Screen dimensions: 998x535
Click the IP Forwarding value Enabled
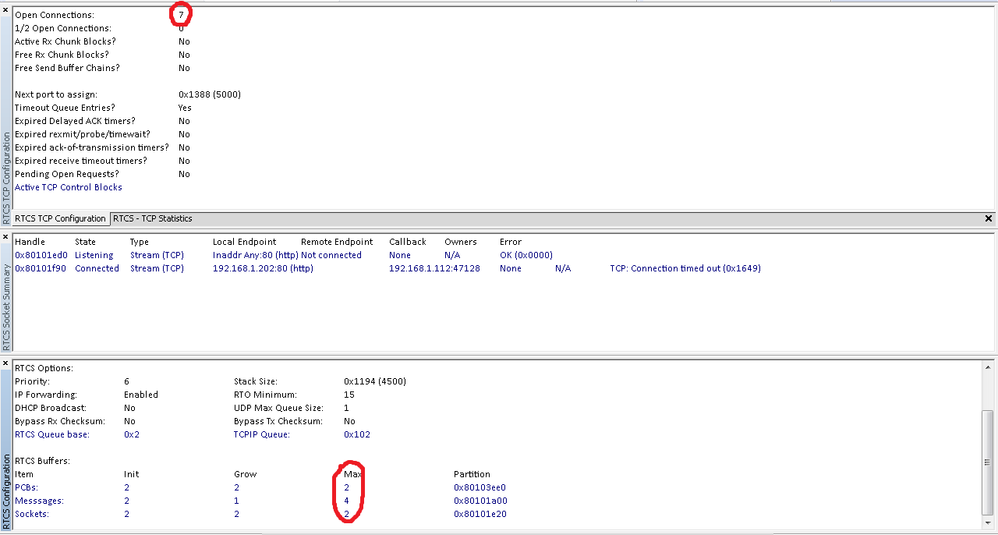pyautogui.click(x=141, y=394)
